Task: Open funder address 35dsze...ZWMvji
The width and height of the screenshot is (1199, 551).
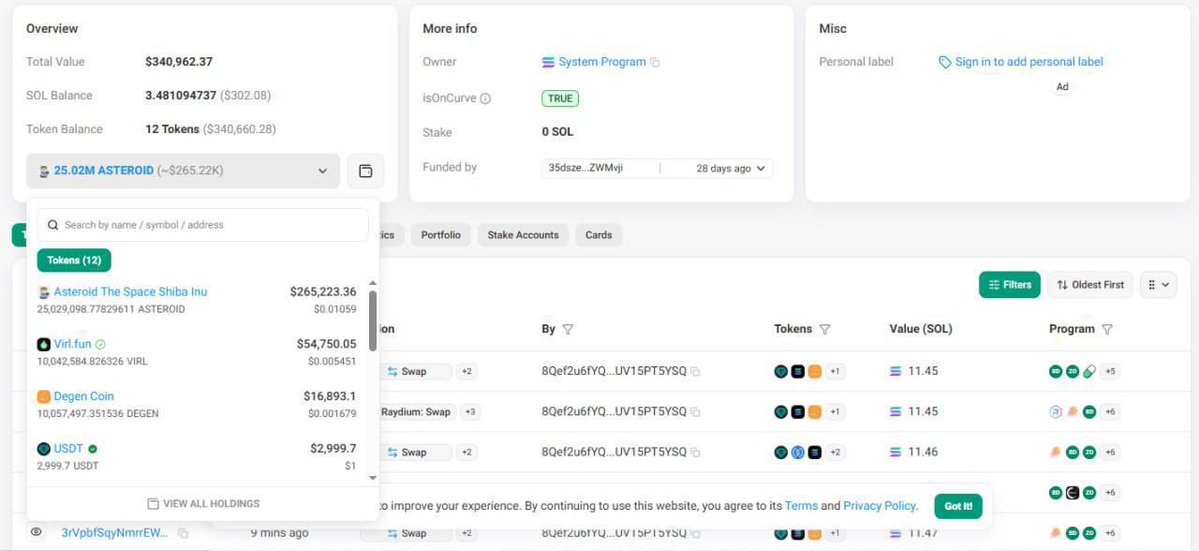Action: 586,168
